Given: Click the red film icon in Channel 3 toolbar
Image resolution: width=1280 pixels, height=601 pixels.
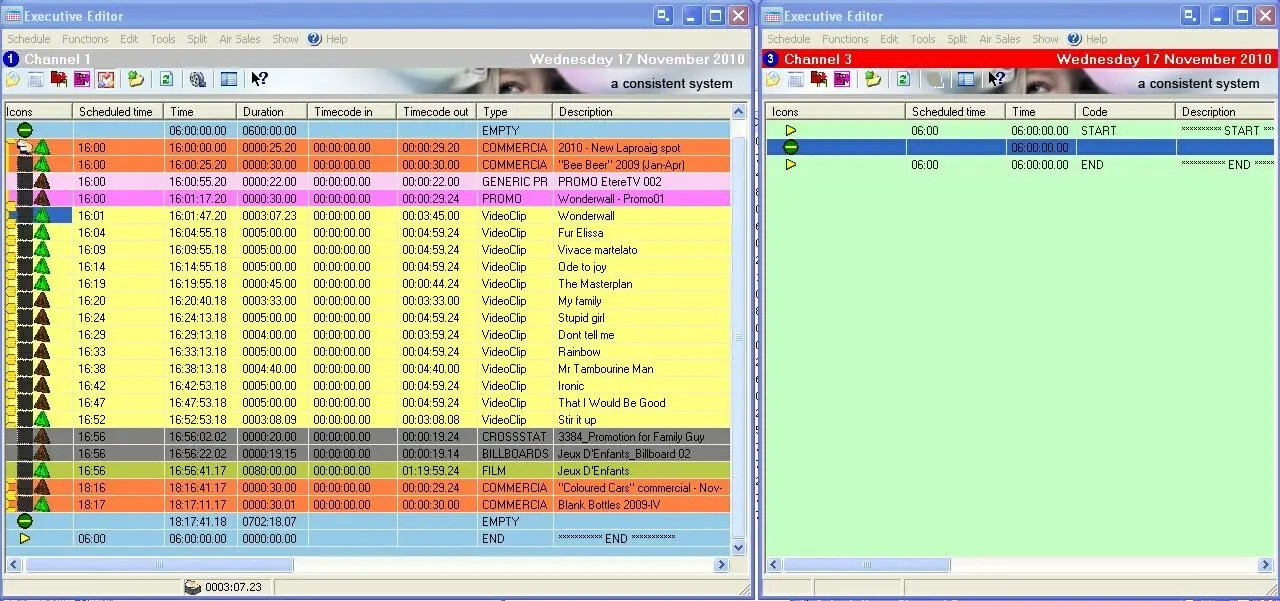Looking at the screenshot, I should click(x=819, y=80).
